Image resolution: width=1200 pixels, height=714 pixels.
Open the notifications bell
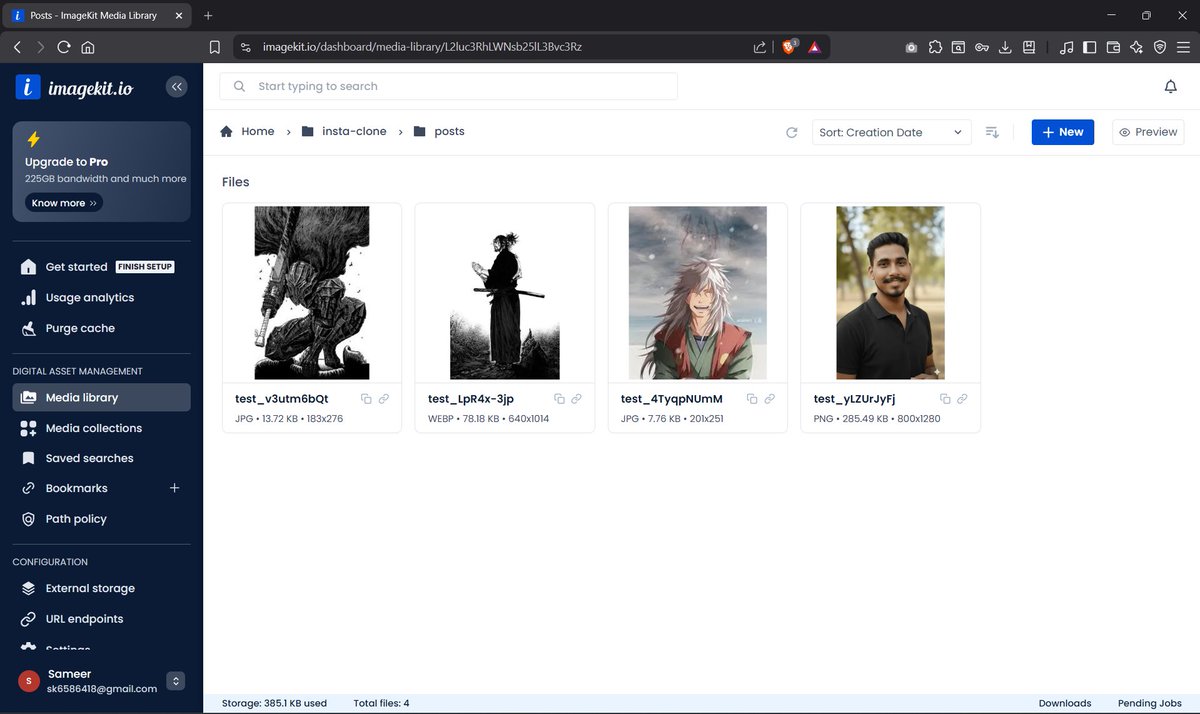point(1171,87)
